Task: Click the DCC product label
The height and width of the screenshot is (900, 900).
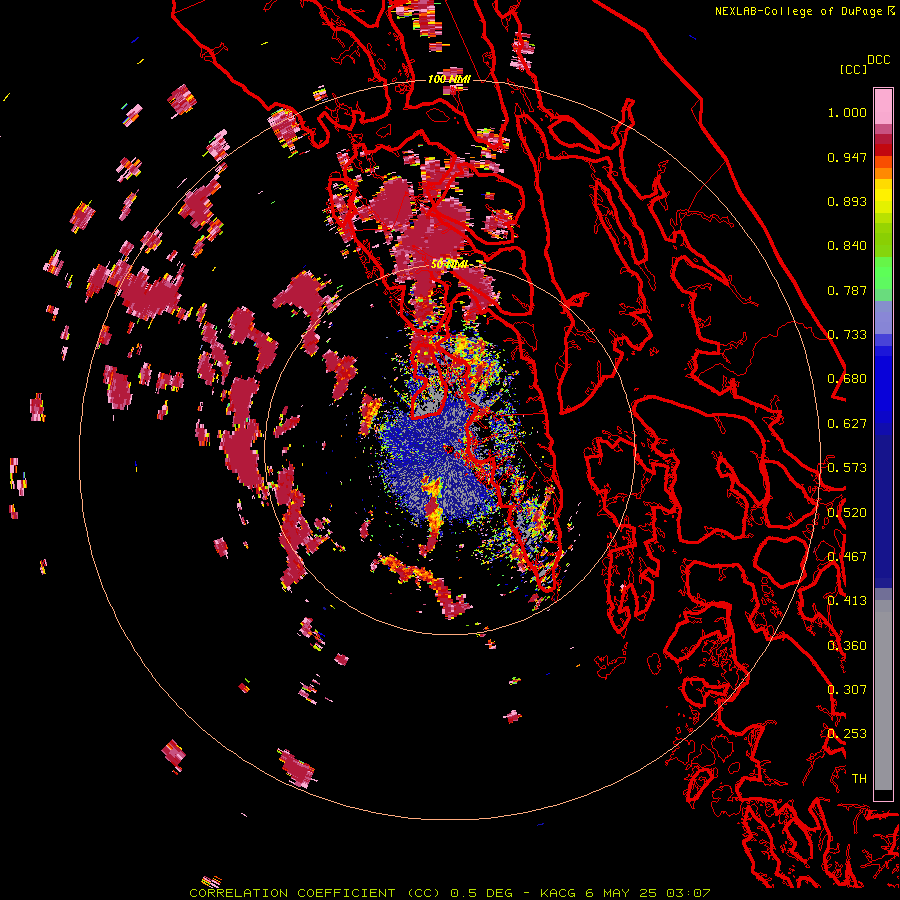Action: 879,59
